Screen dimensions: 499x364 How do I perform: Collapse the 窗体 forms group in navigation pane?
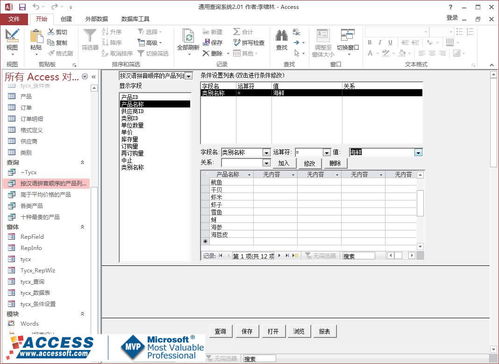coord(82,227)
